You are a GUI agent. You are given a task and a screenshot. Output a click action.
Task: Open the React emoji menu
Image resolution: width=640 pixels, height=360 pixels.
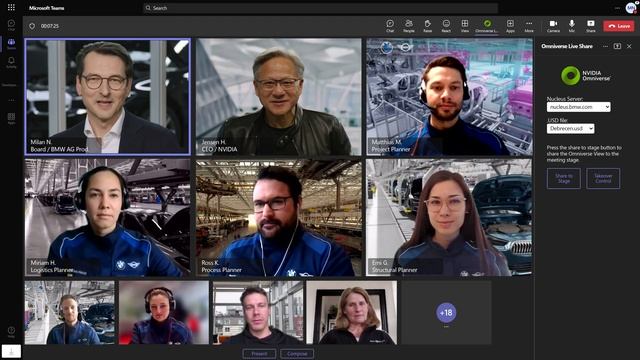[x=446, y=26]
